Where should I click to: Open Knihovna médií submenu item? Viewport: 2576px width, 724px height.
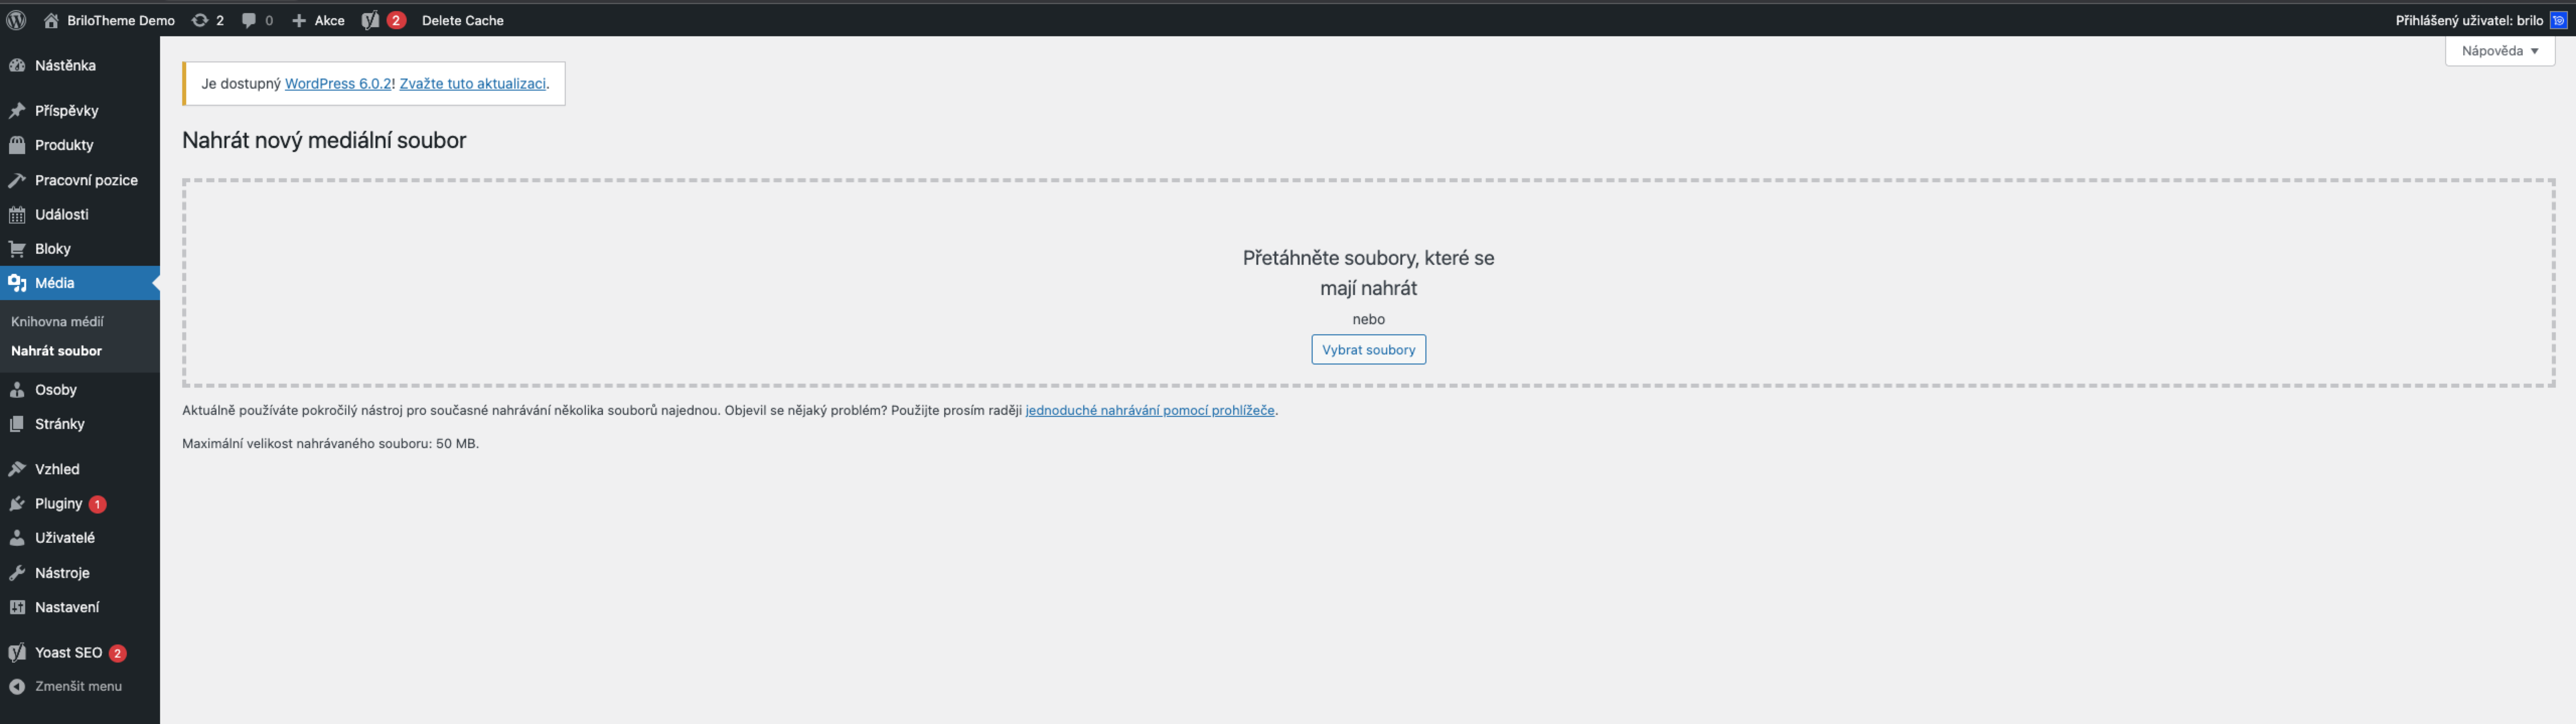[57, 322]
